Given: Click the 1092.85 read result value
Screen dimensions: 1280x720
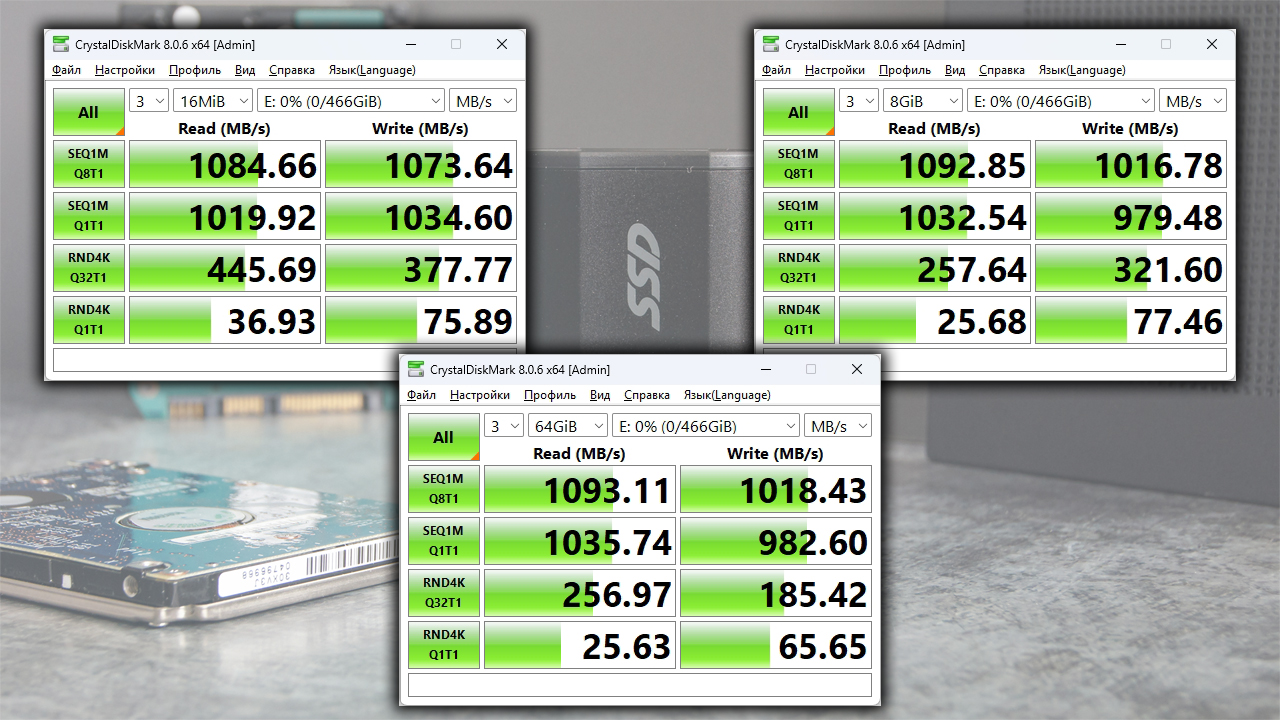Looking at the screenshot, I should coord(935,164).
